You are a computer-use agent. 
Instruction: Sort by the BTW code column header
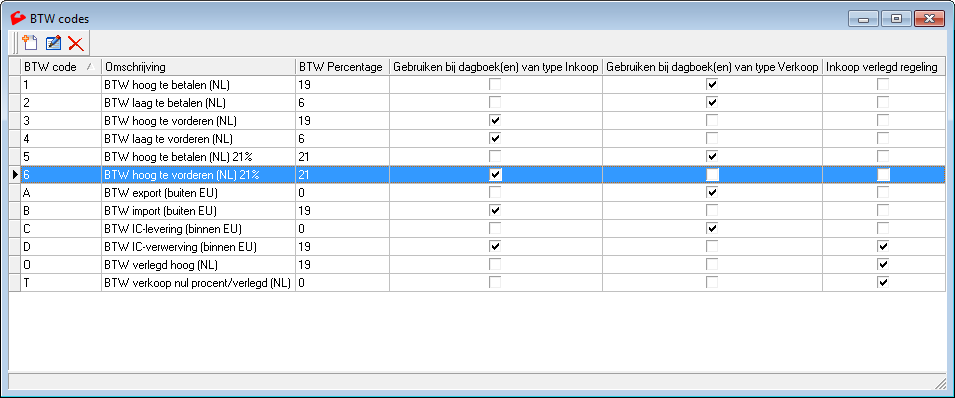(61, 67)
